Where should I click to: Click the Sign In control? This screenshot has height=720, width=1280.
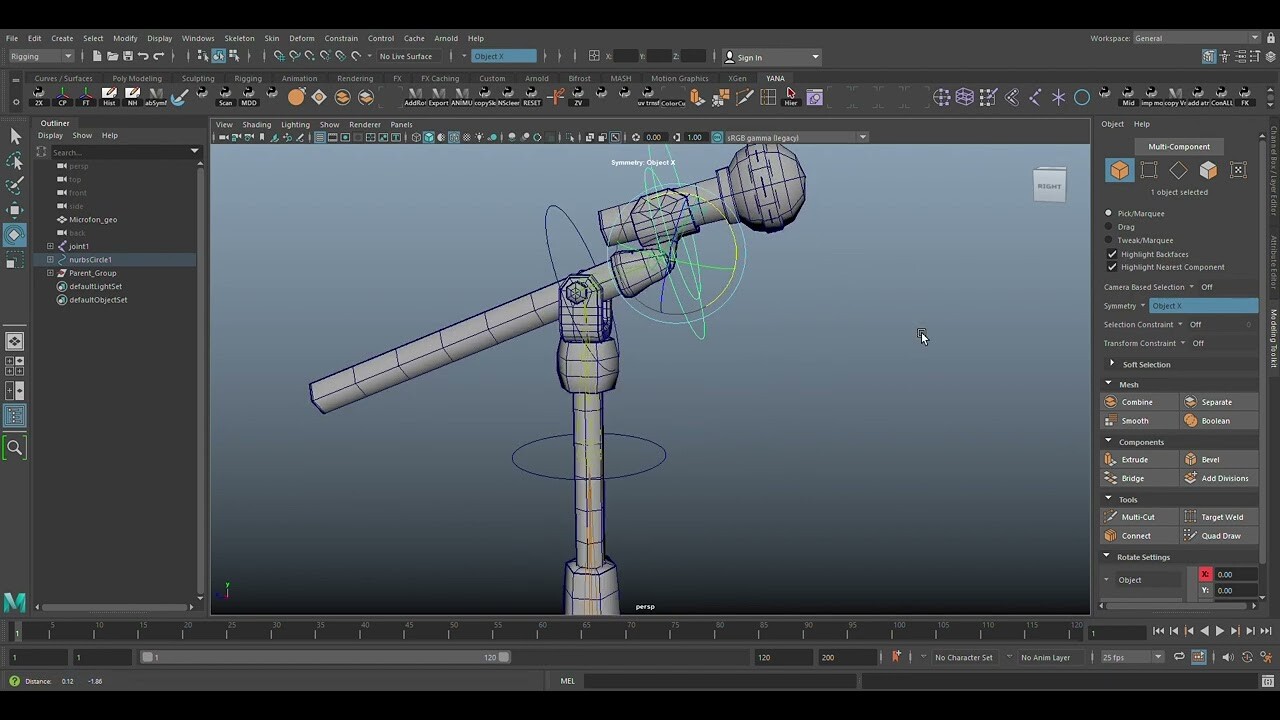pos(750,56)
